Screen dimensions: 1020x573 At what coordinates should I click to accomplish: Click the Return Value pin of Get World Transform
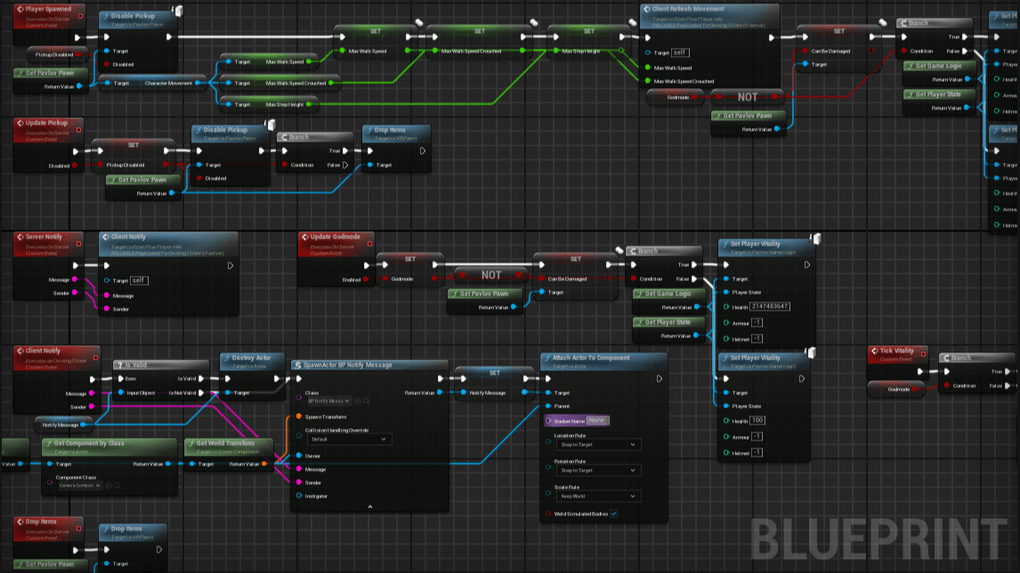coord(264,464)
